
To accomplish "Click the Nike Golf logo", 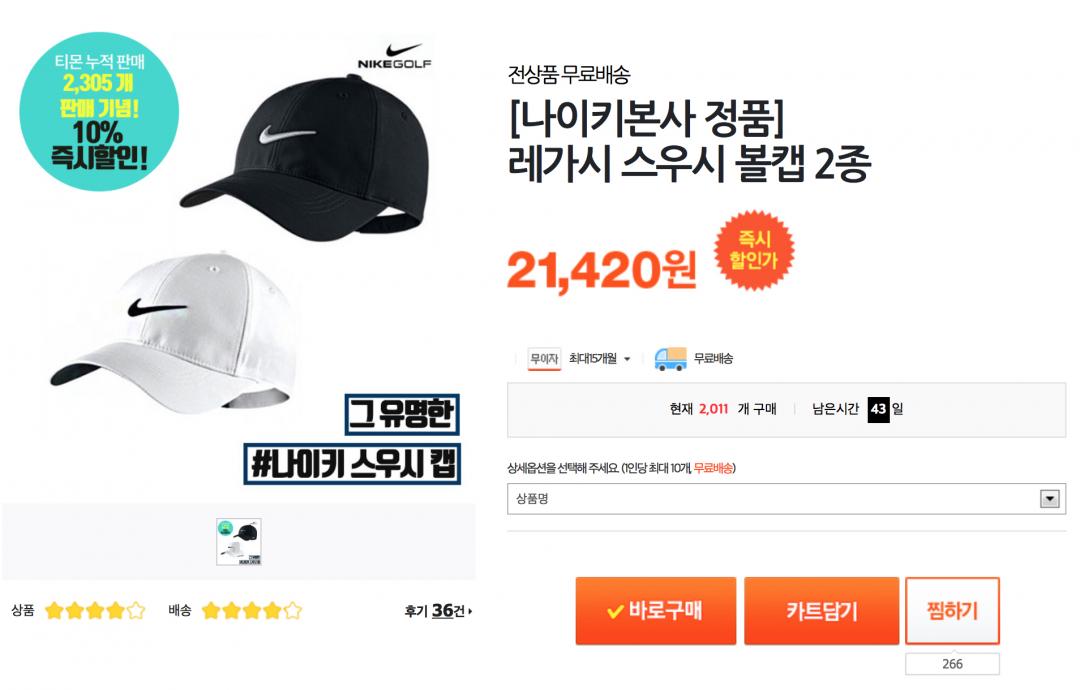I will pos(395,56).
